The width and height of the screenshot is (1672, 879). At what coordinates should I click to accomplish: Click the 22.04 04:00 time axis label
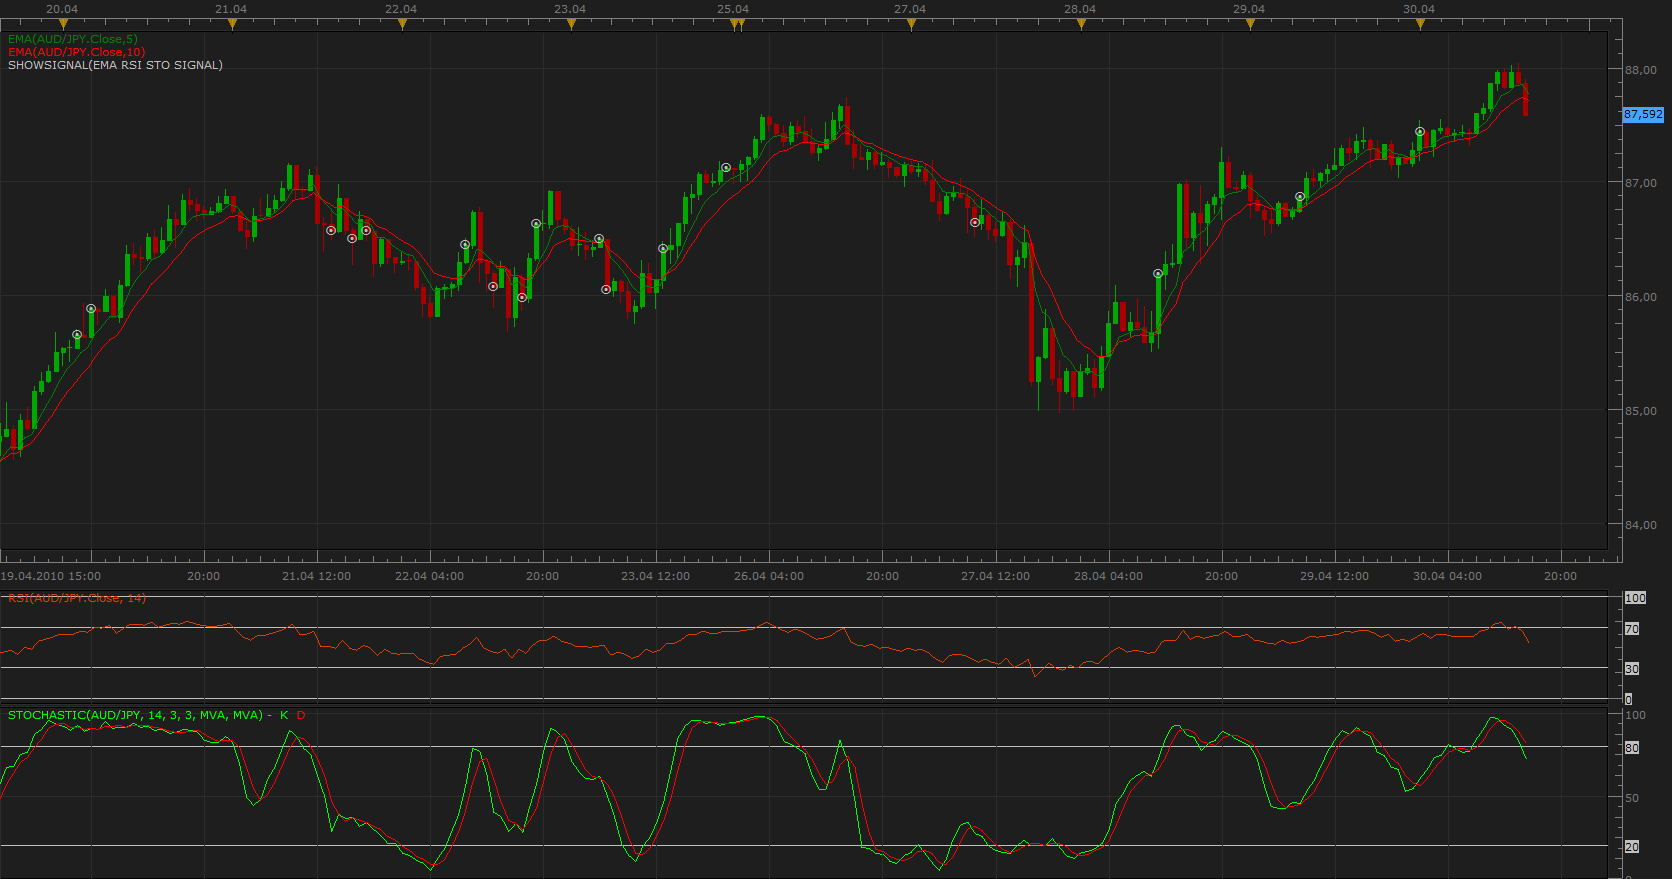(x=429, y=576)
